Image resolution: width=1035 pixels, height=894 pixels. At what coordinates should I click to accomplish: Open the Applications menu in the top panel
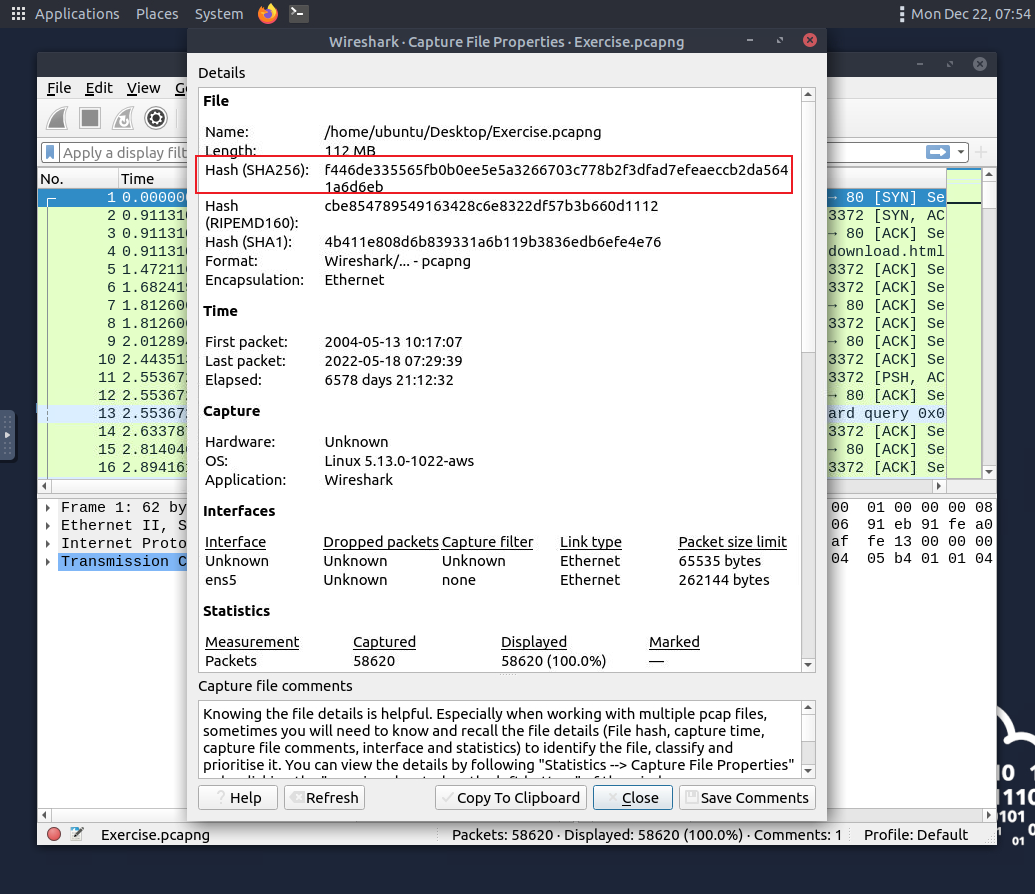[77, 14]
